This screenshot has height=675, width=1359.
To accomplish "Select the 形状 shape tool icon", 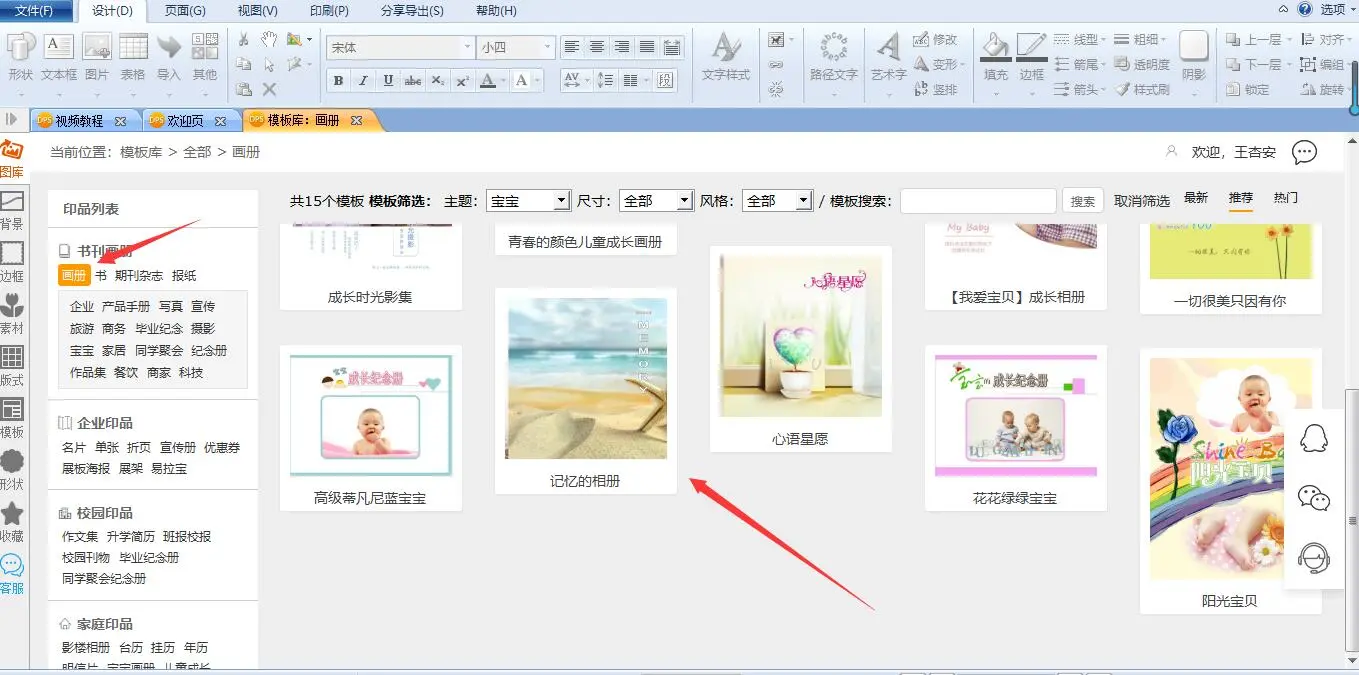I will pos(20,56).
